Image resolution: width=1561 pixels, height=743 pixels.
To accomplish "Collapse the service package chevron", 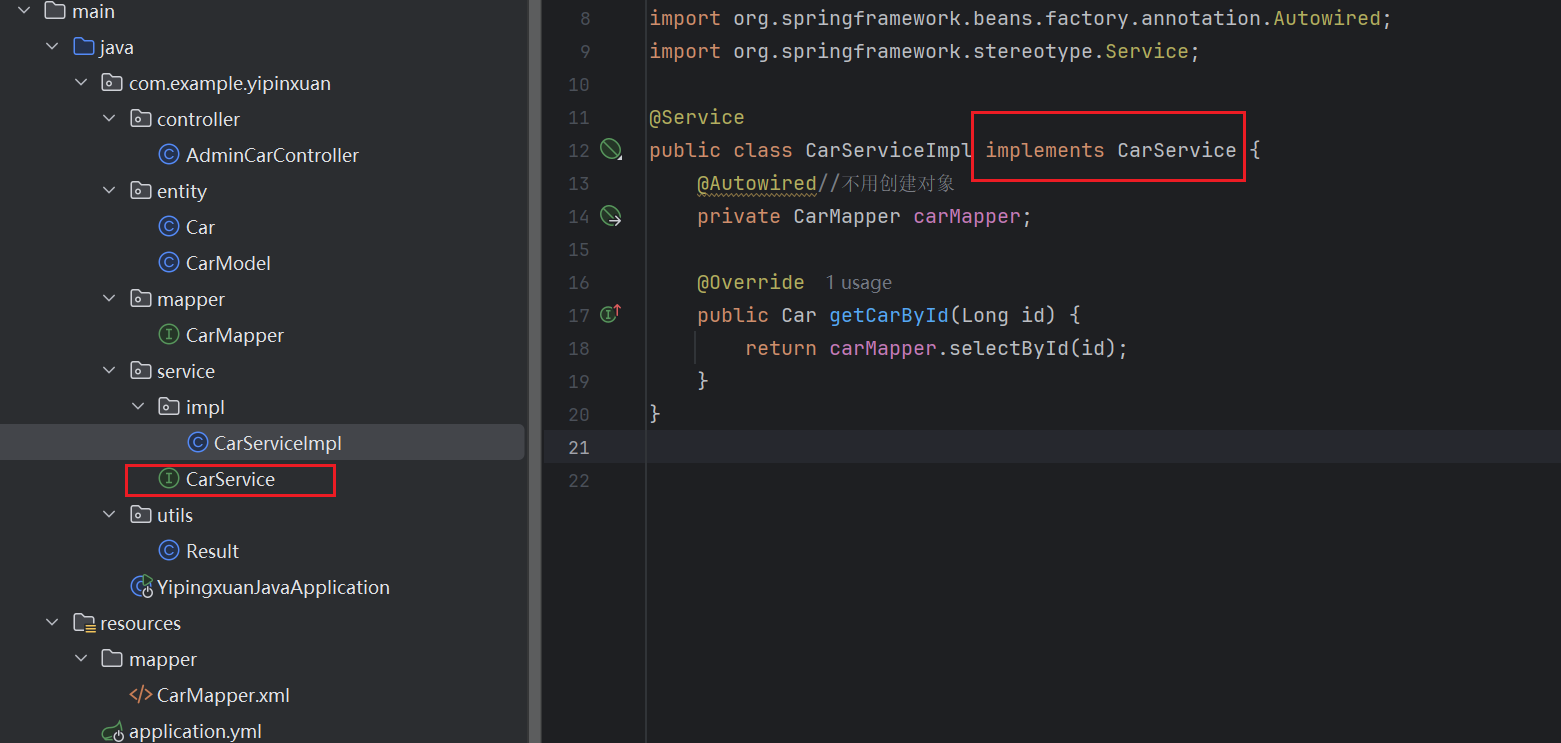I will click(x=109, y=371).
